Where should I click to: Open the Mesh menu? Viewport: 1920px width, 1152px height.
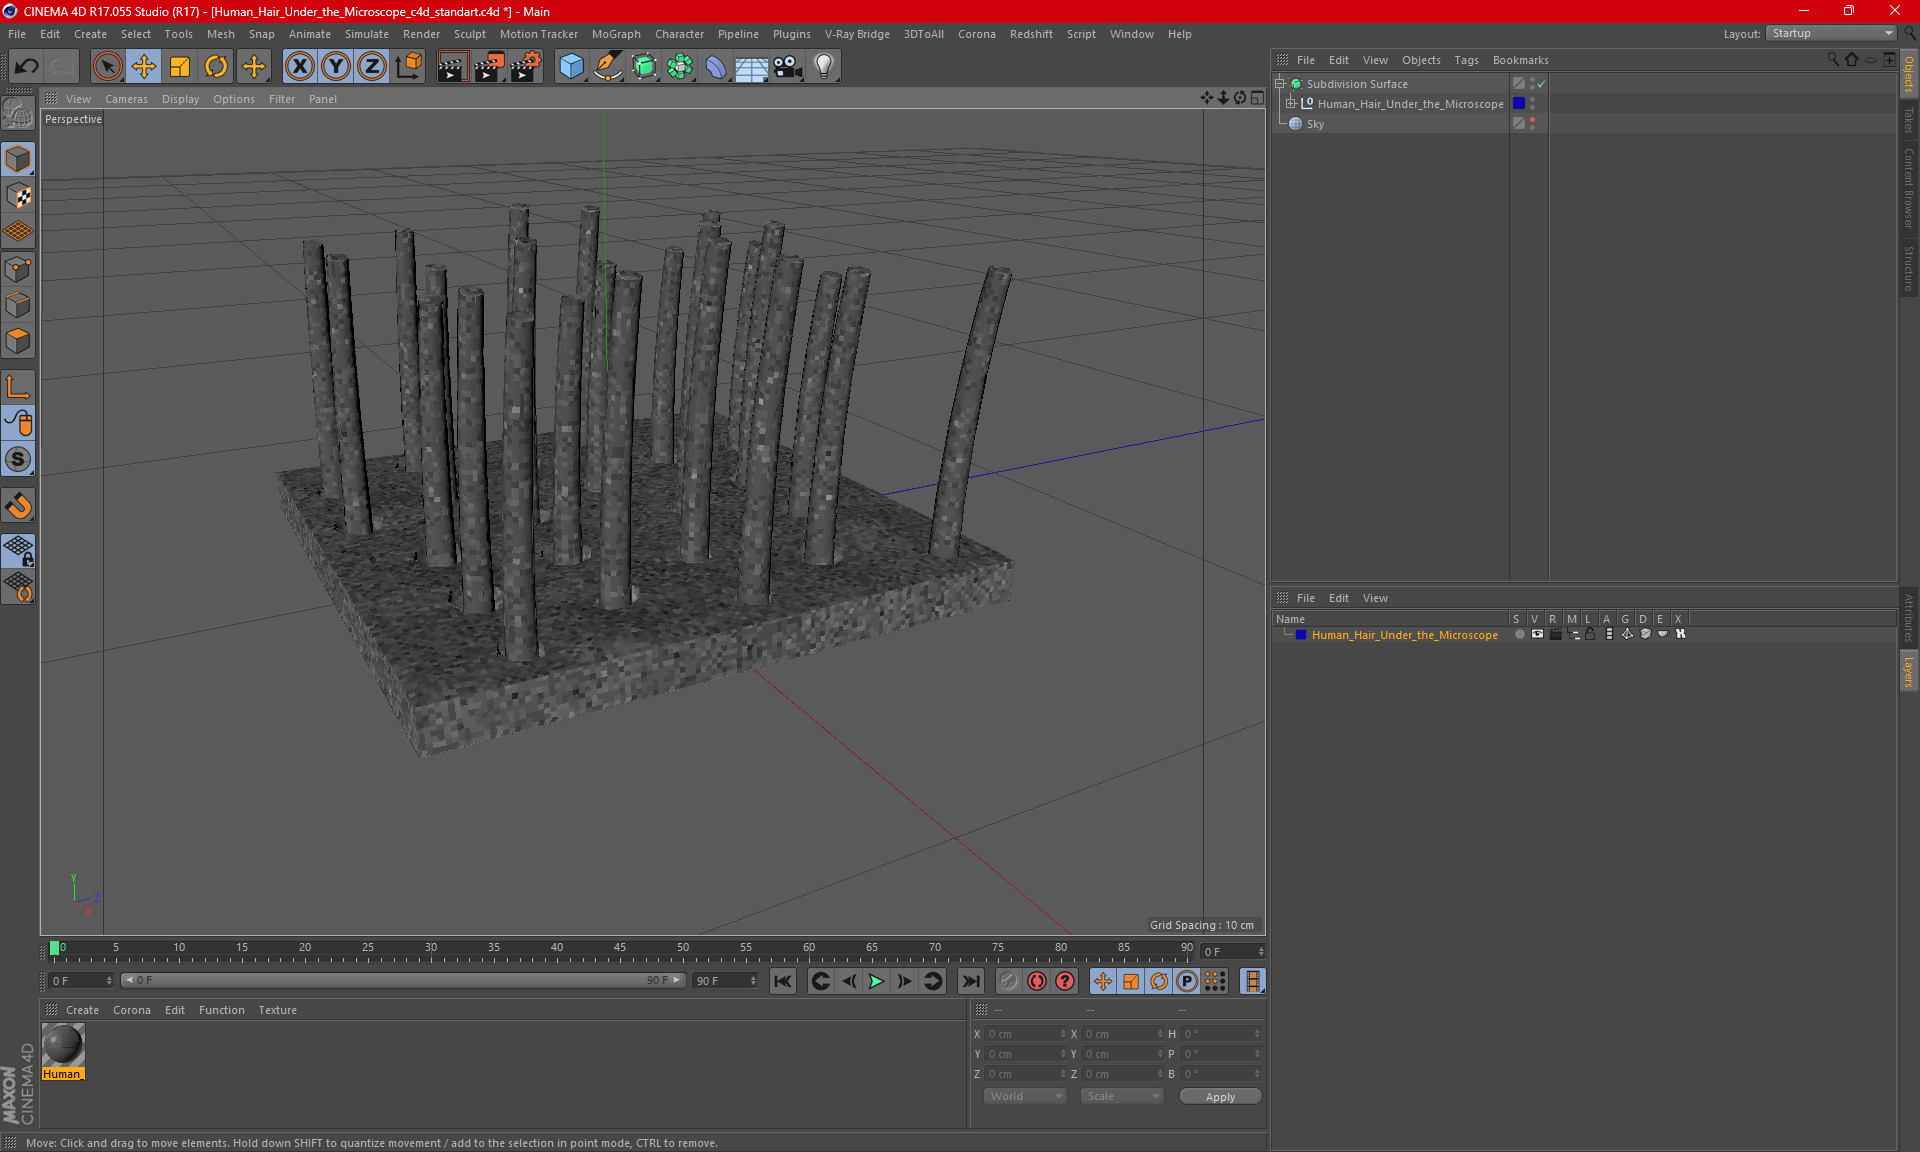[x=220, y=34]
